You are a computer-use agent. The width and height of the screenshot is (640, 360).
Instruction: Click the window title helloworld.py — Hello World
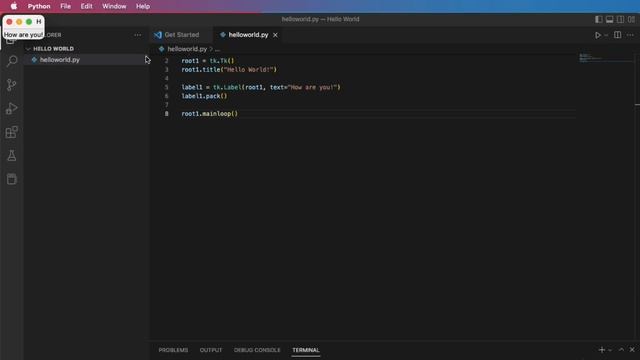320,19
